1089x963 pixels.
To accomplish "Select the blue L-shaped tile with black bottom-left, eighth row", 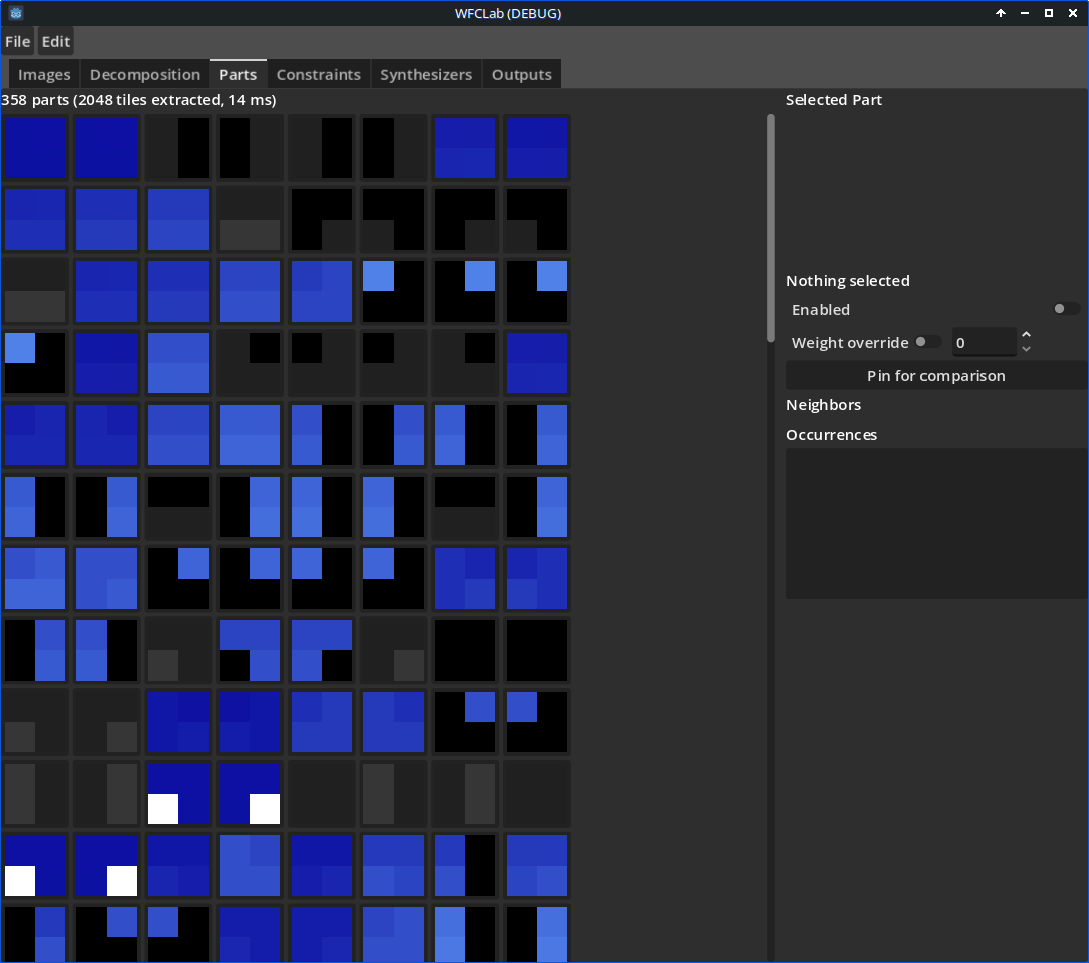I will pyautogui.click(x=250, y=651).
